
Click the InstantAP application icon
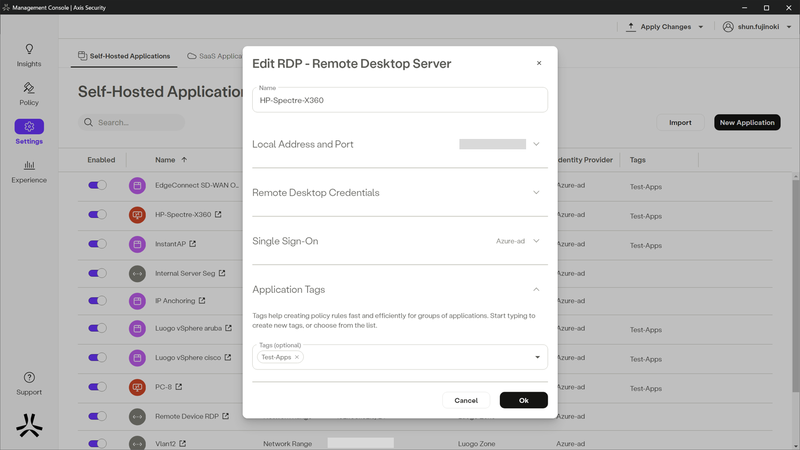[137, 244]
